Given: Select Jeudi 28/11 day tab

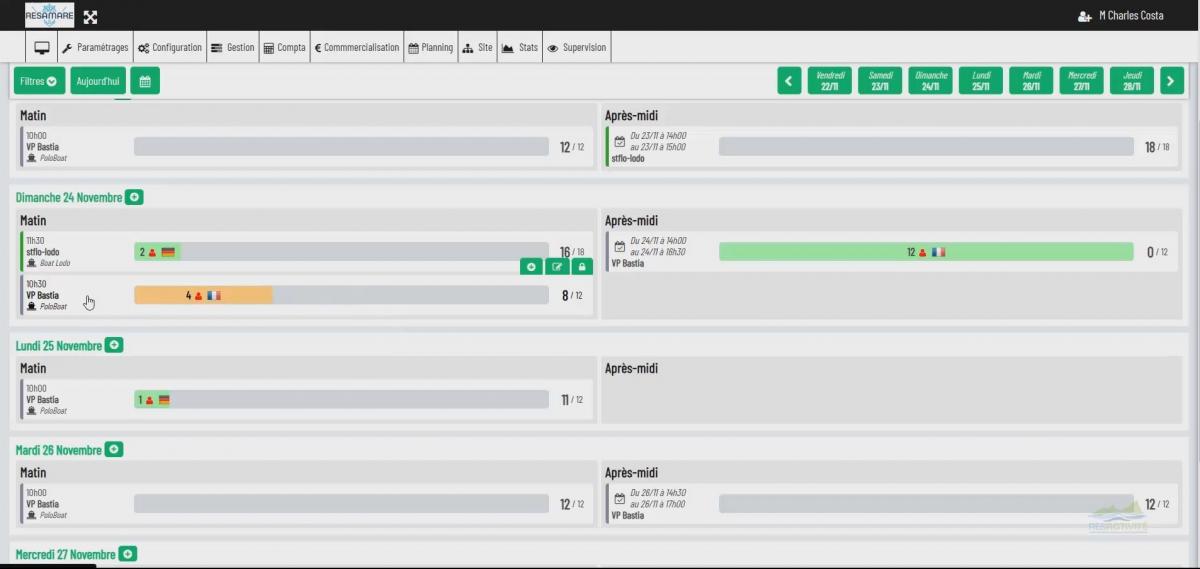Looking at the screenshot, I should (x=1132, y=81).
